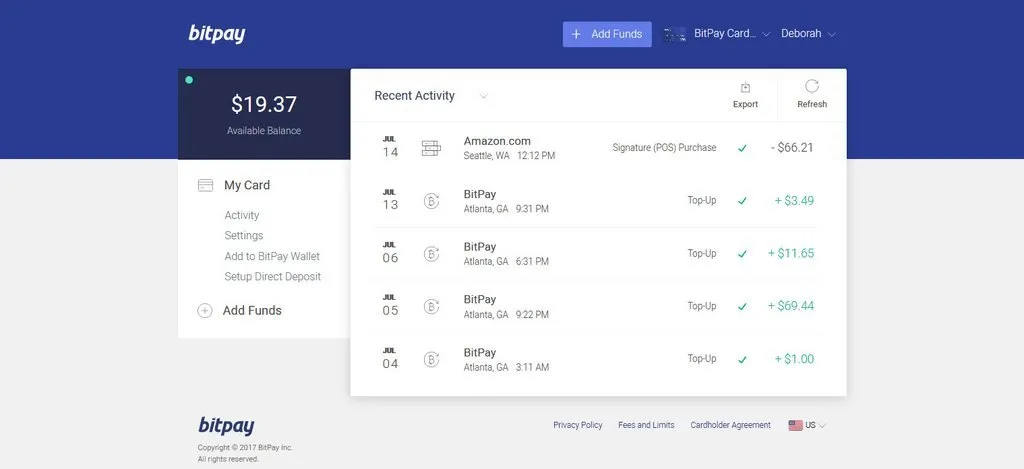Click the US flag icon in footer

pos(795,425)
